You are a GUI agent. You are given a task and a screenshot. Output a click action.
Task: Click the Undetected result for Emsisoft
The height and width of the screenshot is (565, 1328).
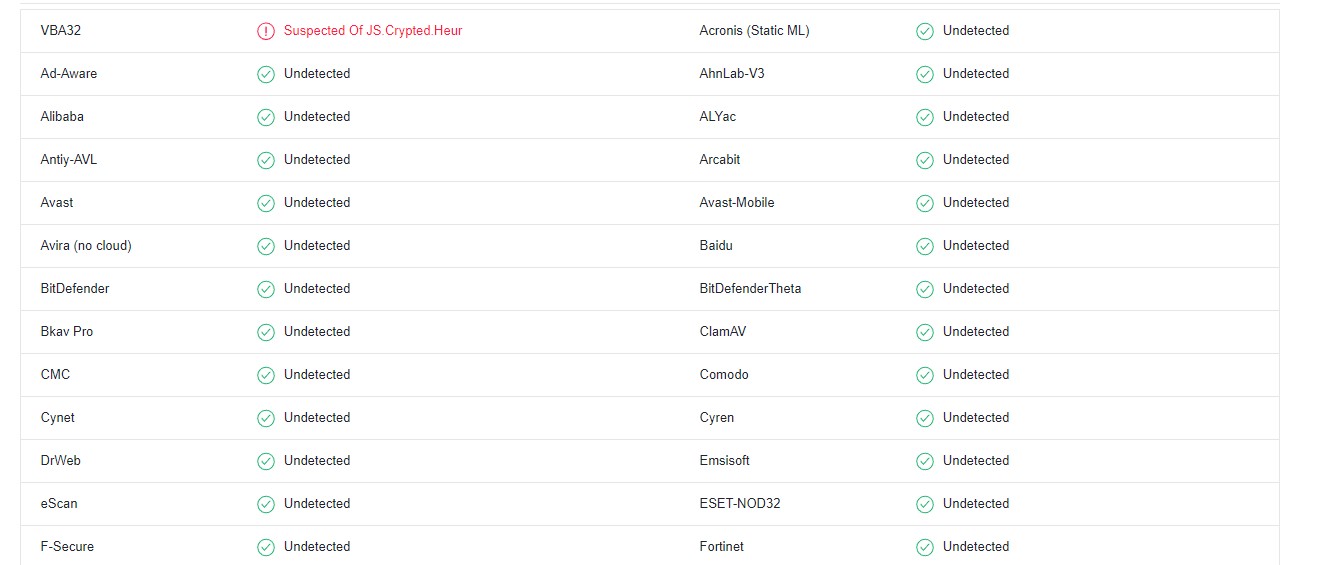tap(976, 461)
